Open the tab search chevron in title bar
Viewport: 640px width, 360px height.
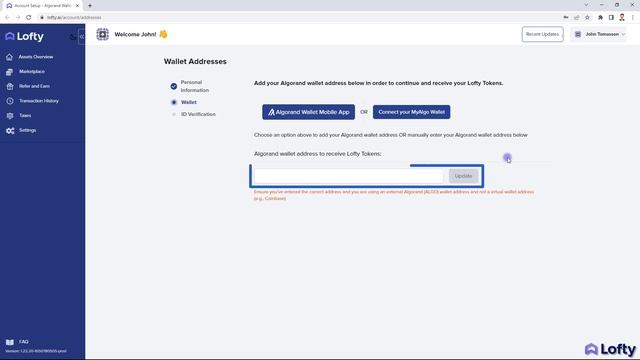[586, 5]
